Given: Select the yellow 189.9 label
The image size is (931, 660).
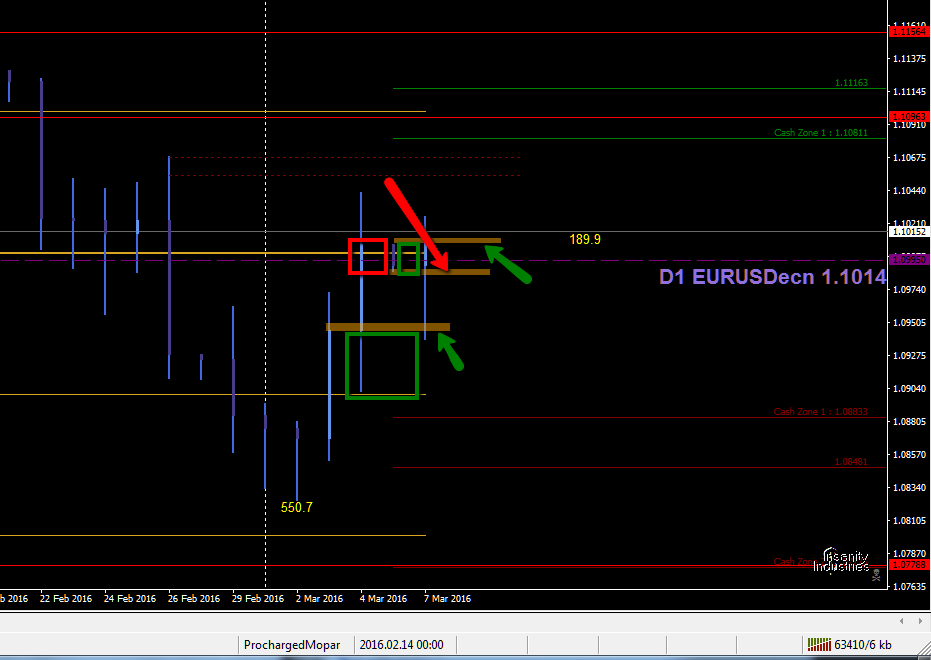Looking at the screenshot, I should click(x=585, y=239).
